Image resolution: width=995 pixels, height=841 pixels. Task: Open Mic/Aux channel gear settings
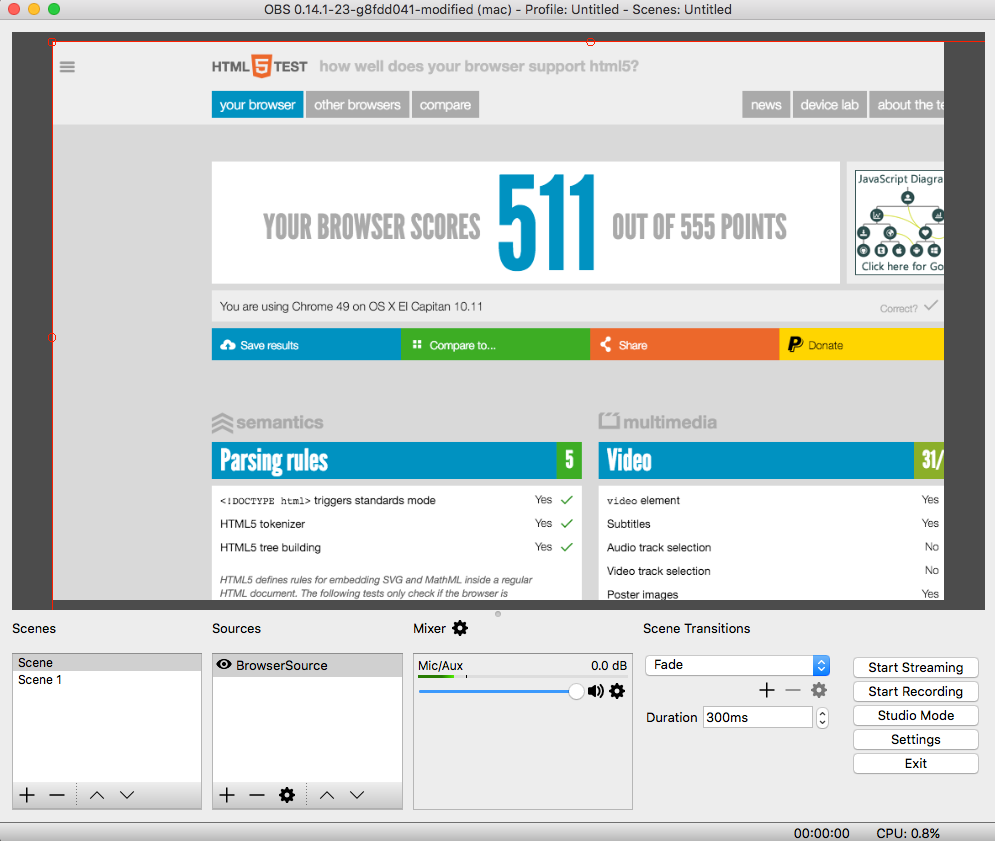617,691
